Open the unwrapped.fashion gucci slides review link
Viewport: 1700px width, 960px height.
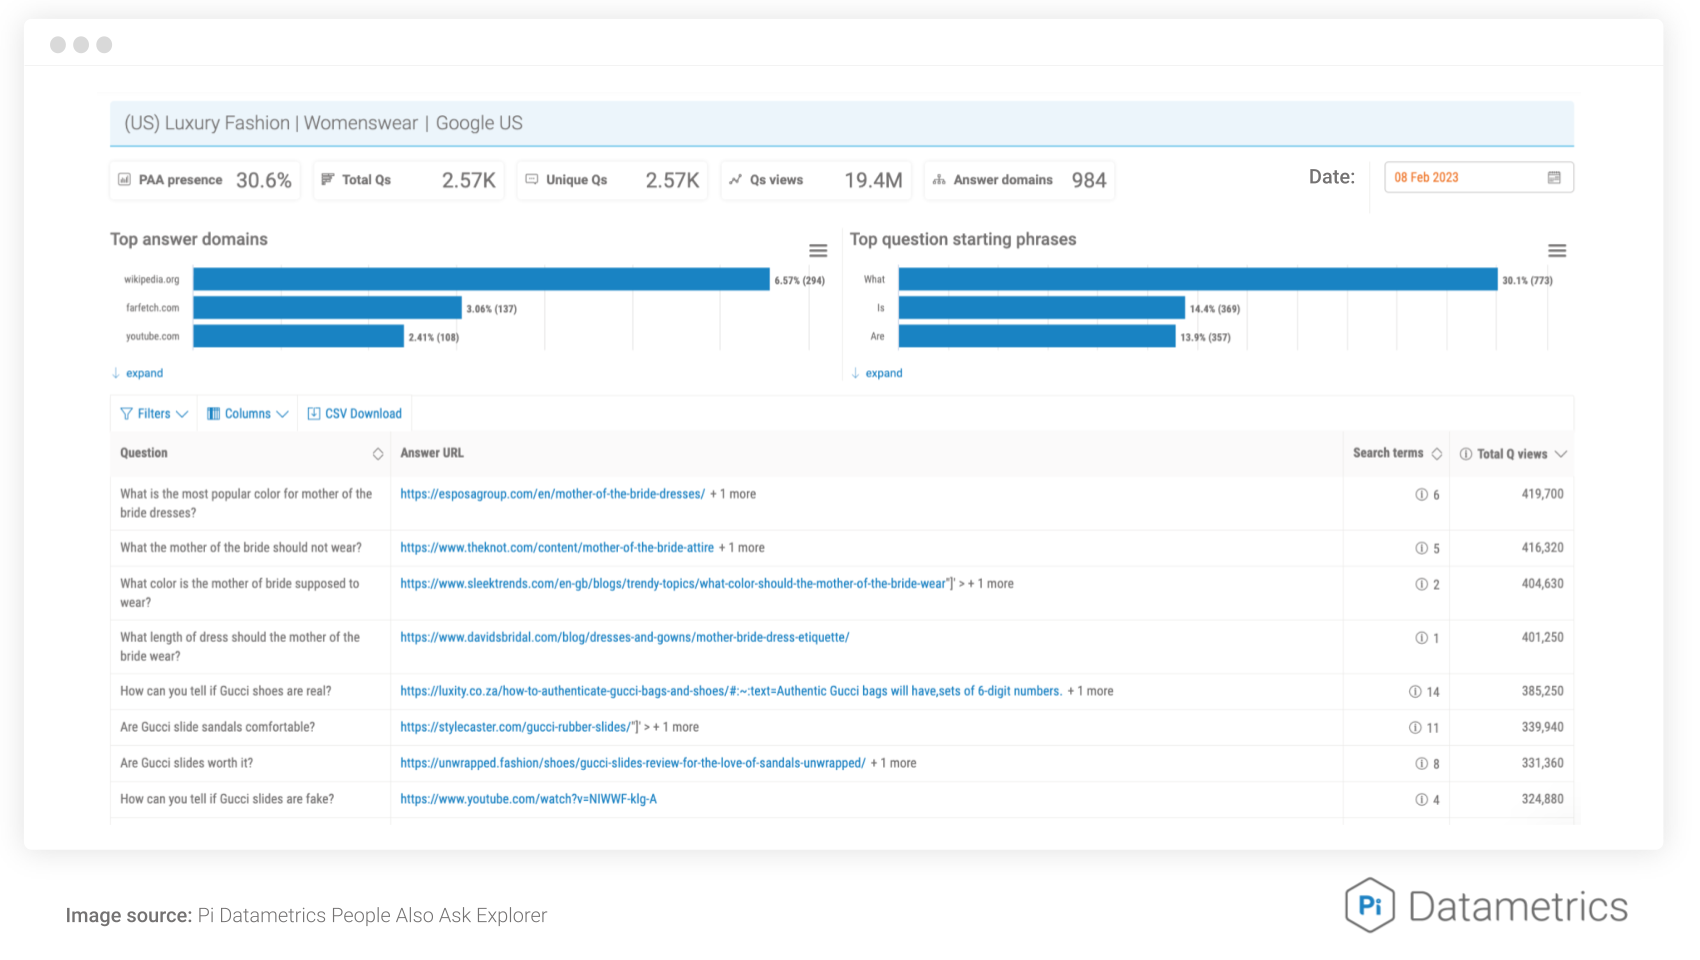click(633, 763)
